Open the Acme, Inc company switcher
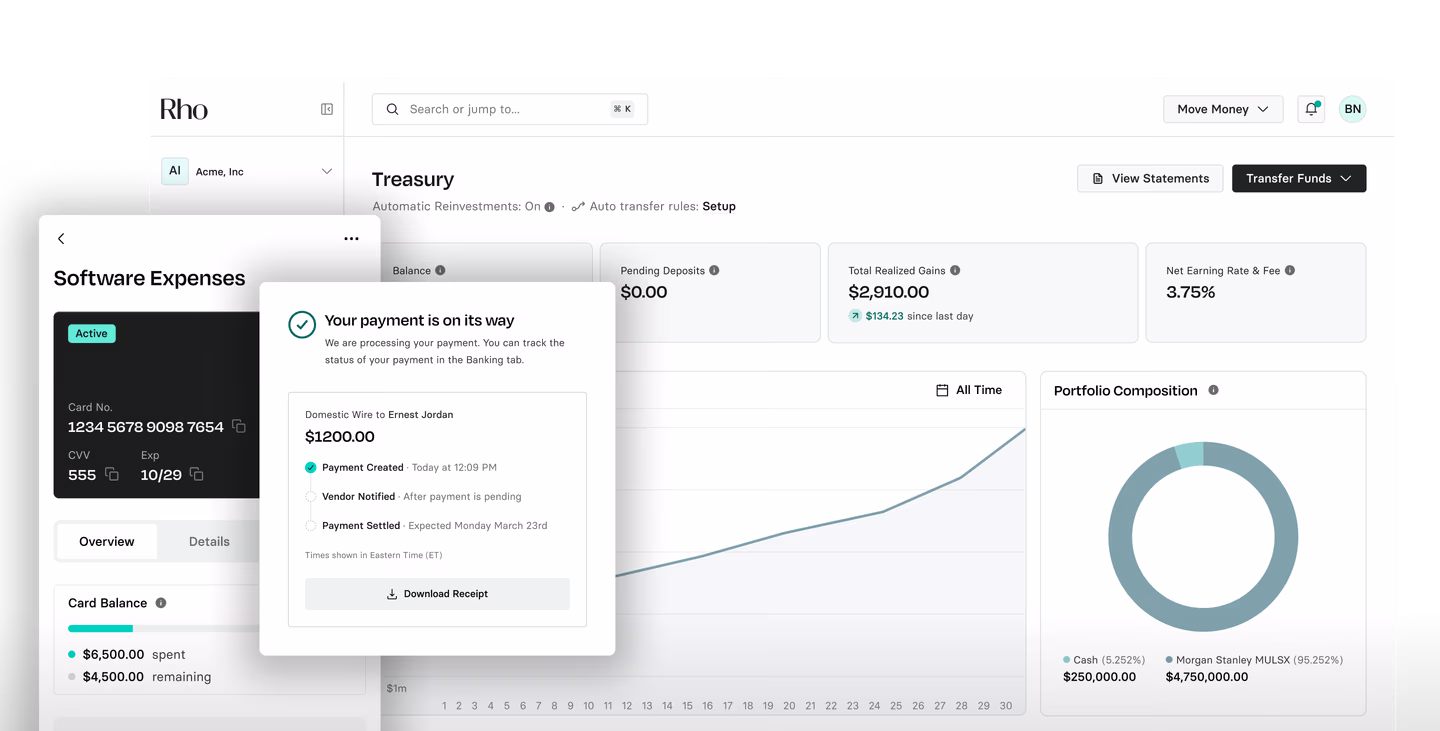The width and height of the screenshot is (1440, 731). click(248, 171)
